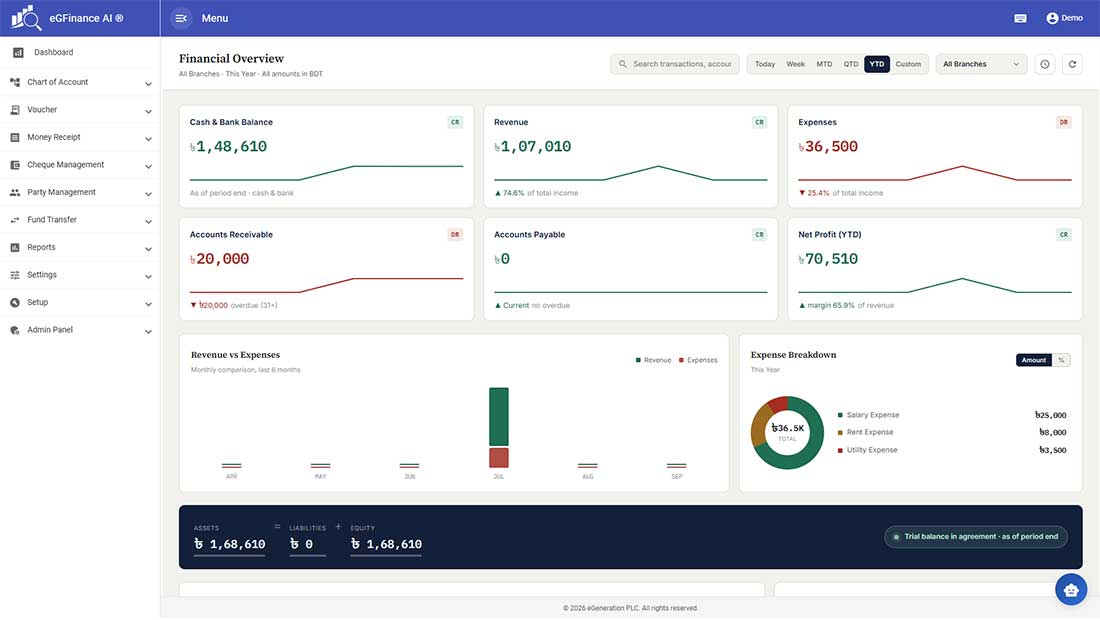Expand the Settings menu chevron
Image resolution: width=1100 pixels, height=620 pixels.
148,276
